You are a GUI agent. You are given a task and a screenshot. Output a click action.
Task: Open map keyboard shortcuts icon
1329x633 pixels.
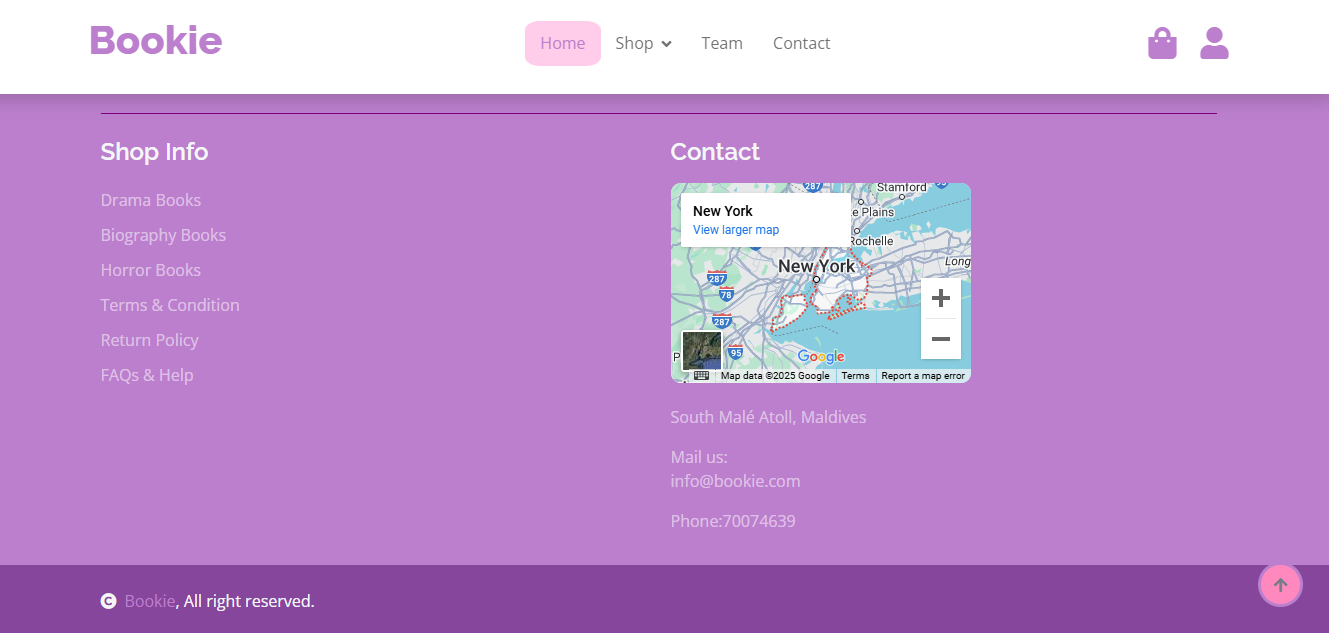coord(701,376)
